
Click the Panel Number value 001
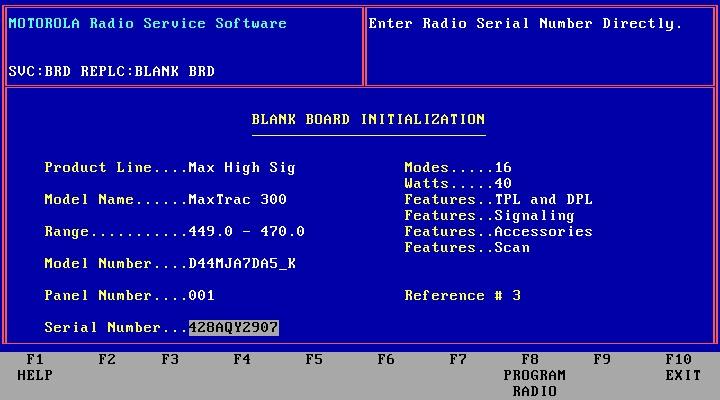202,295
